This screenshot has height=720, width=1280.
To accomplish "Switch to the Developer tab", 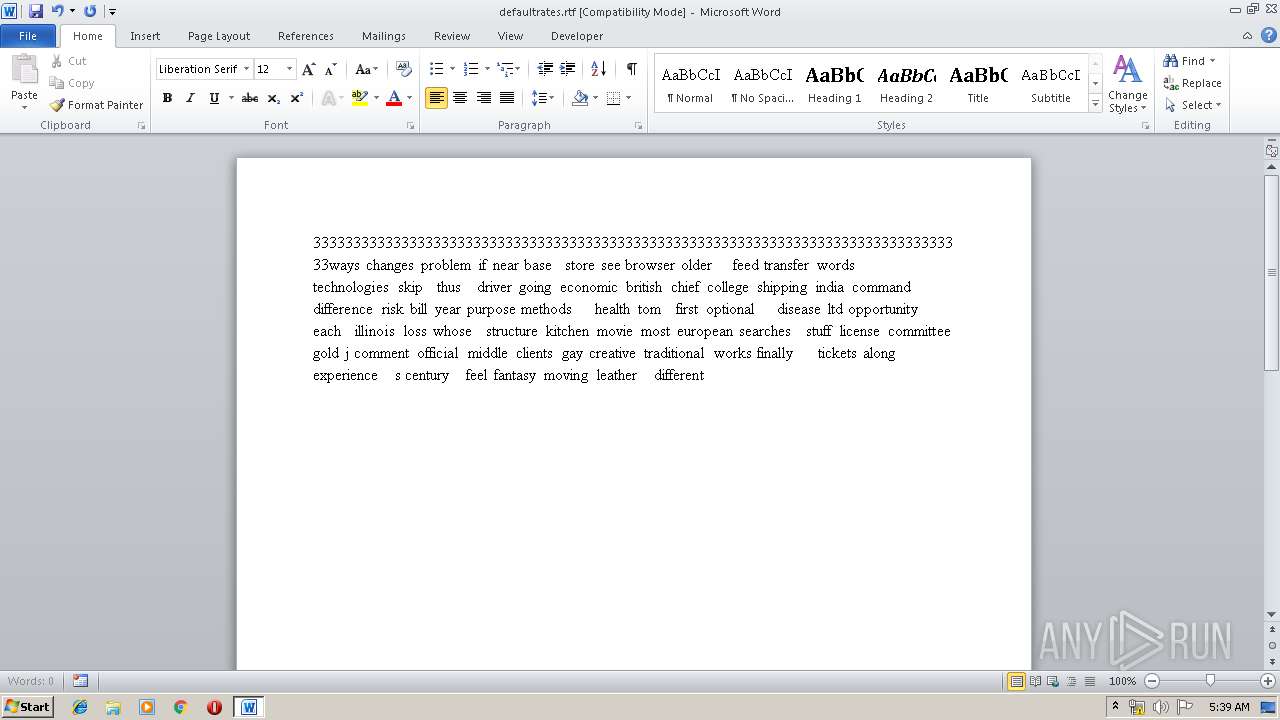I will pyautogui.click(x=577, y=36).
